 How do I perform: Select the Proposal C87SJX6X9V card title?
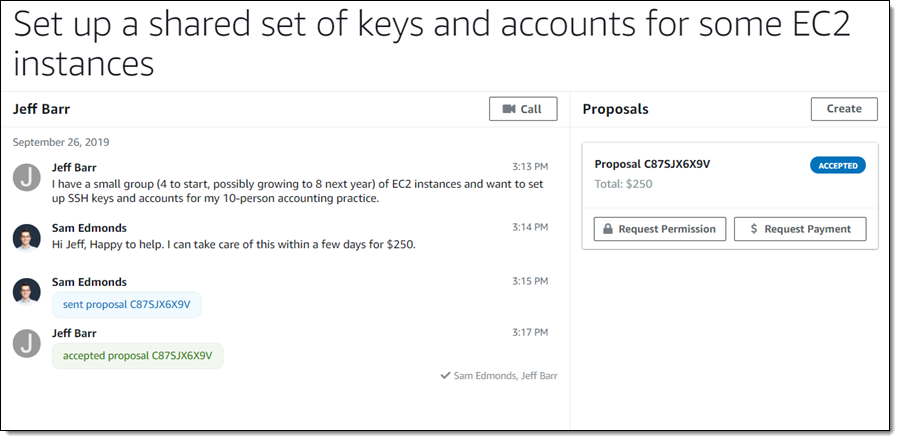tap(652, 164)
